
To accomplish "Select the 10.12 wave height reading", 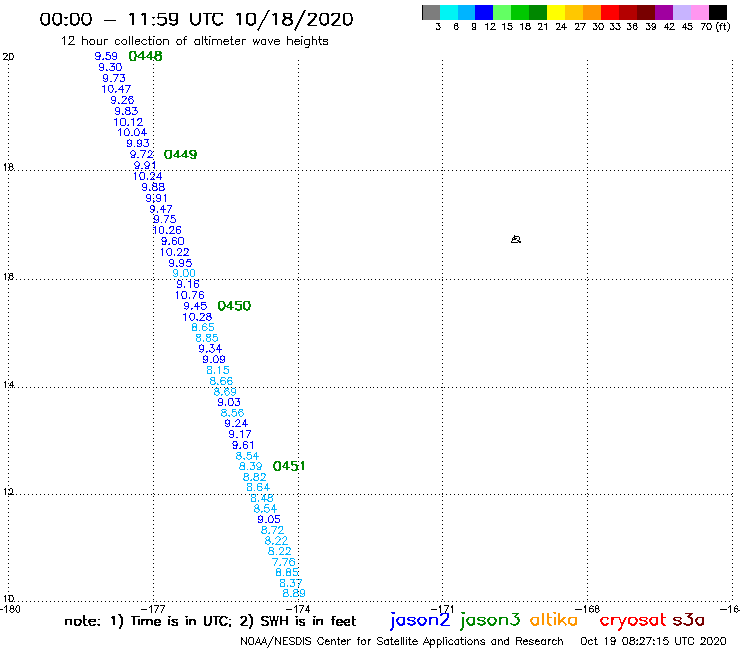I will [128, 122].
